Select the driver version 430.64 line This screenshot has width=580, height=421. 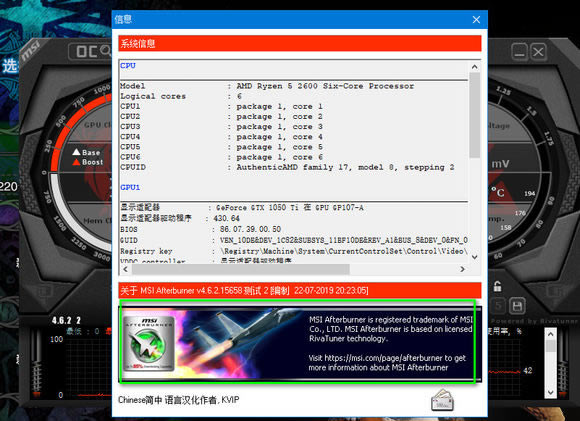(180, 218)
